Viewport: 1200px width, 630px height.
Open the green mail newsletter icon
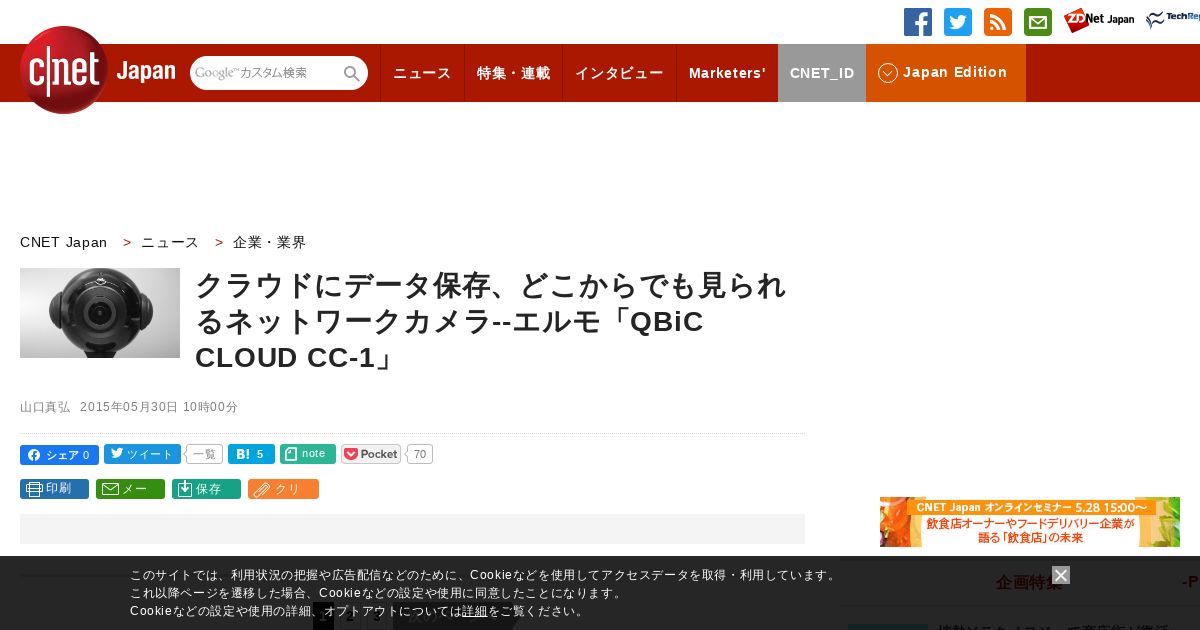coord(1038,22)
